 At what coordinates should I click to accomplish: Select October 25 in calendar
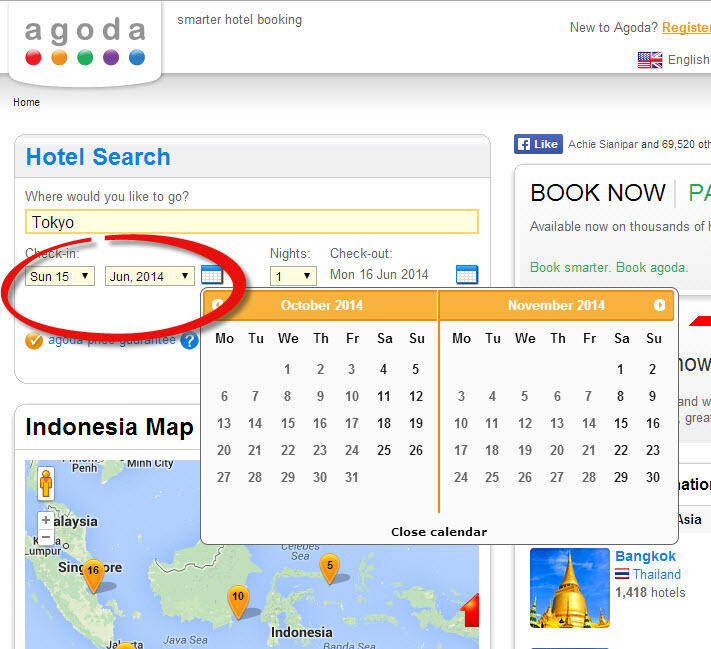(384, 450)
